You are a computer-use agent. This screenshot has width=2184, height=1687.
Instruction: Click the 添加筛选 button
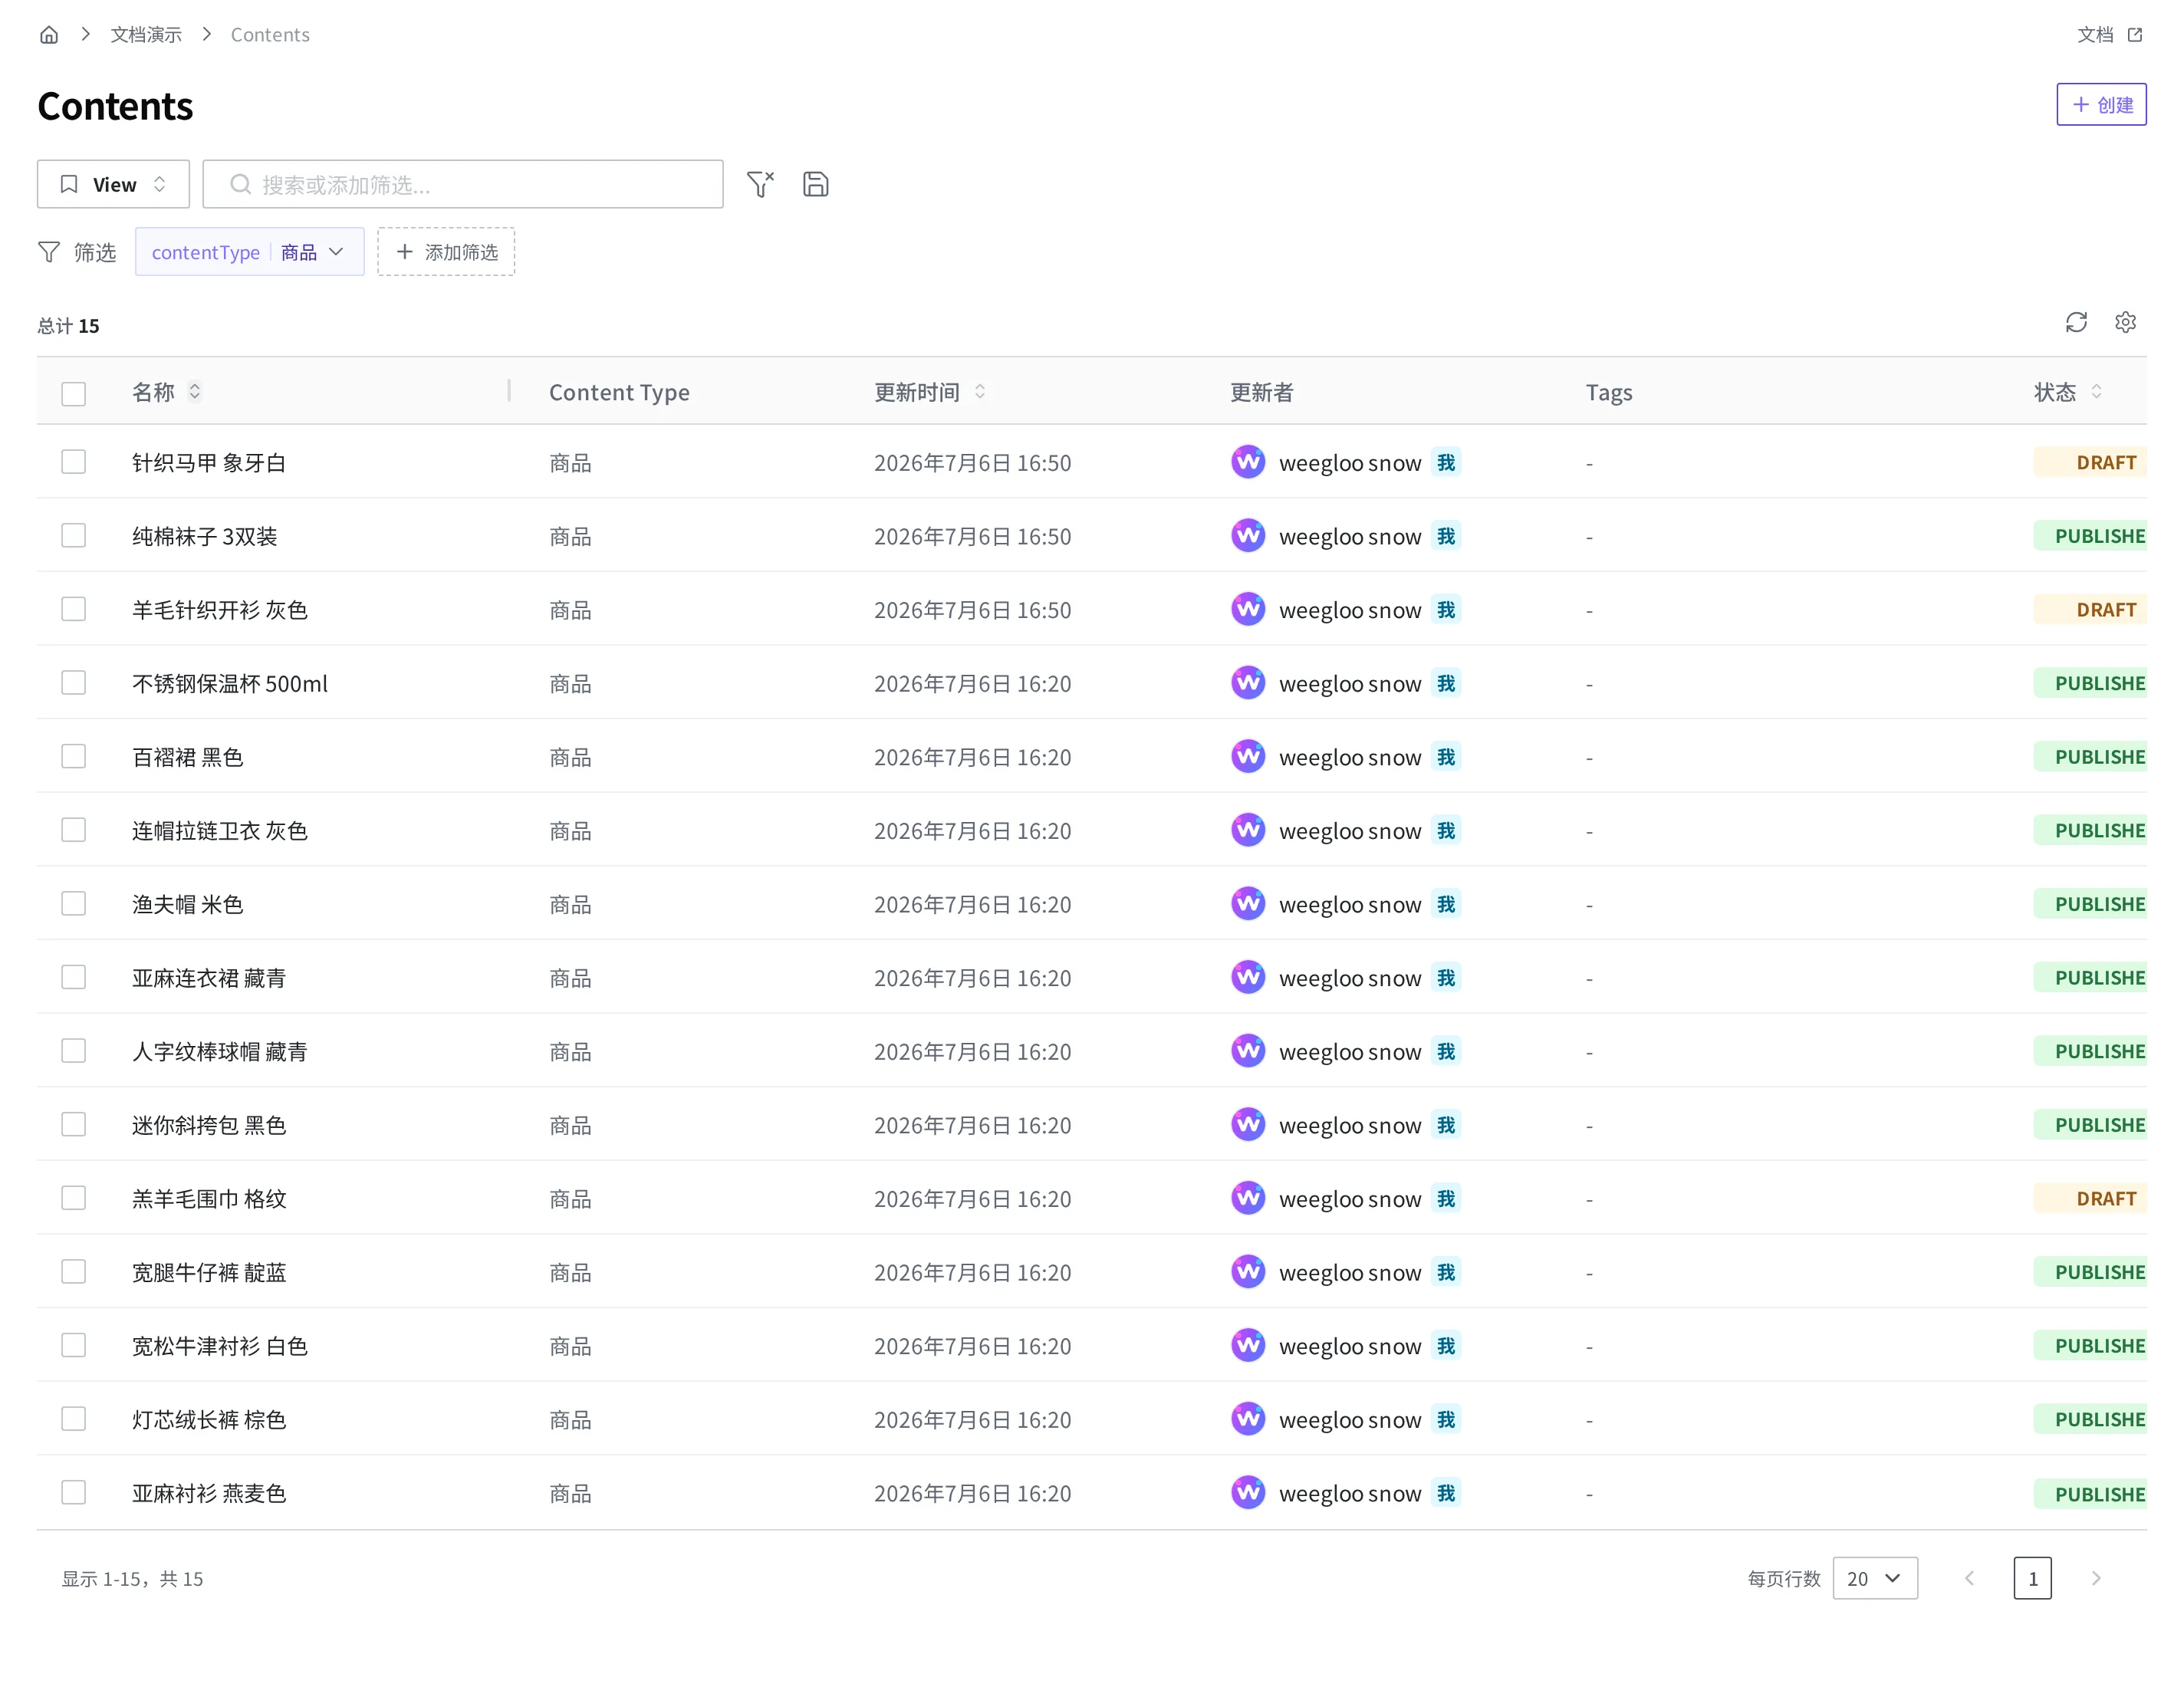pos(446,252)
